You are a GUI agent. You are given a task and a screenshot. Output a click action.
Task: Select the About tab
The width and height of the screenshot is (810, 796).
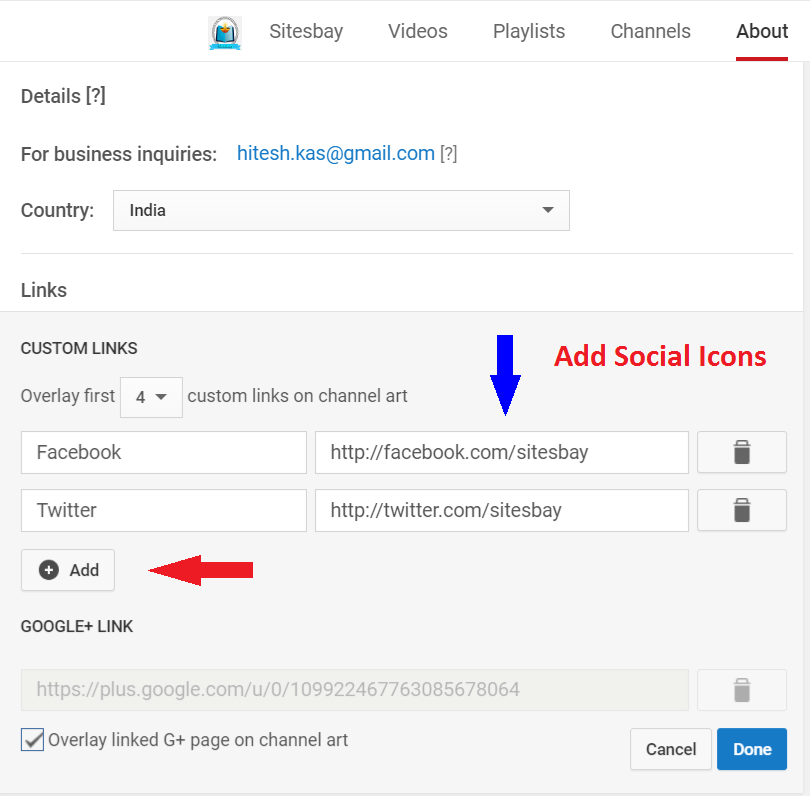(762, 32)
